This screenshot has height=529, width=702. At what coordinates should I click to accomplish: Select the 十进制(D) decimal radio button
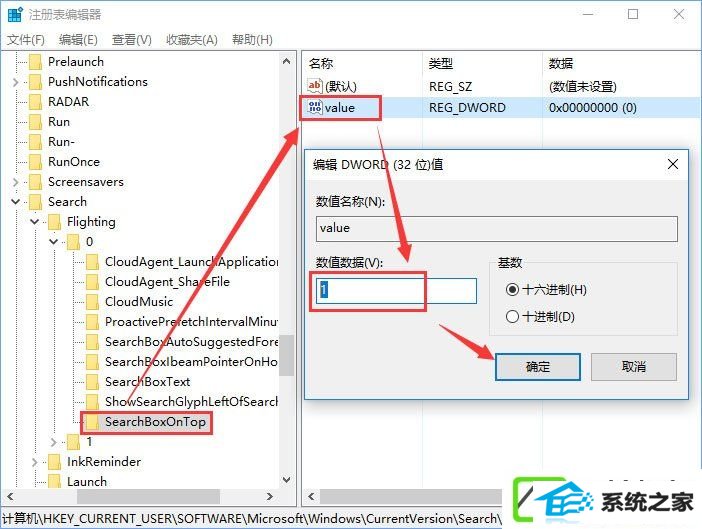512,317
